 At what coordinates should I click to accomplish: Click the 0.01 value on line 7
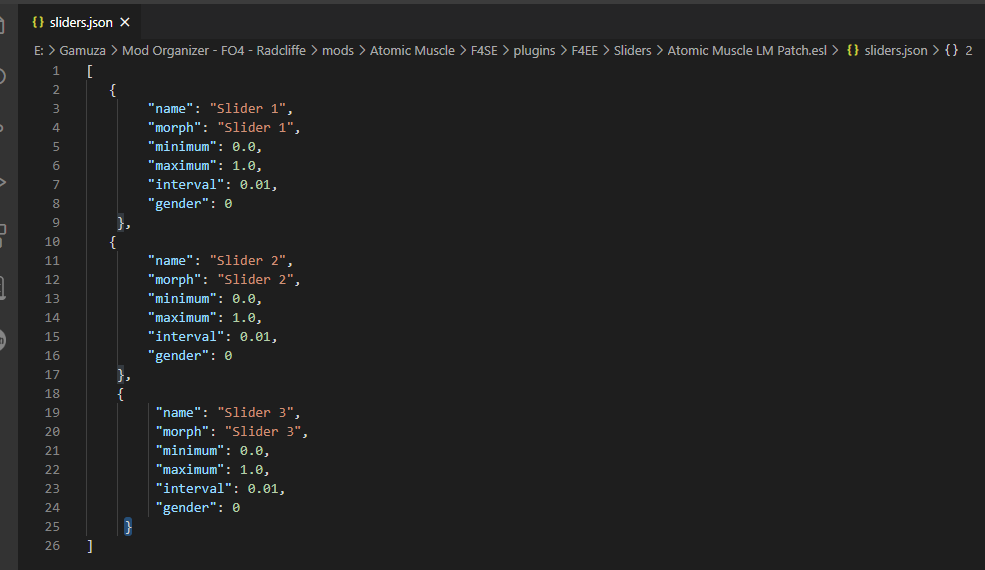(255, 184)
